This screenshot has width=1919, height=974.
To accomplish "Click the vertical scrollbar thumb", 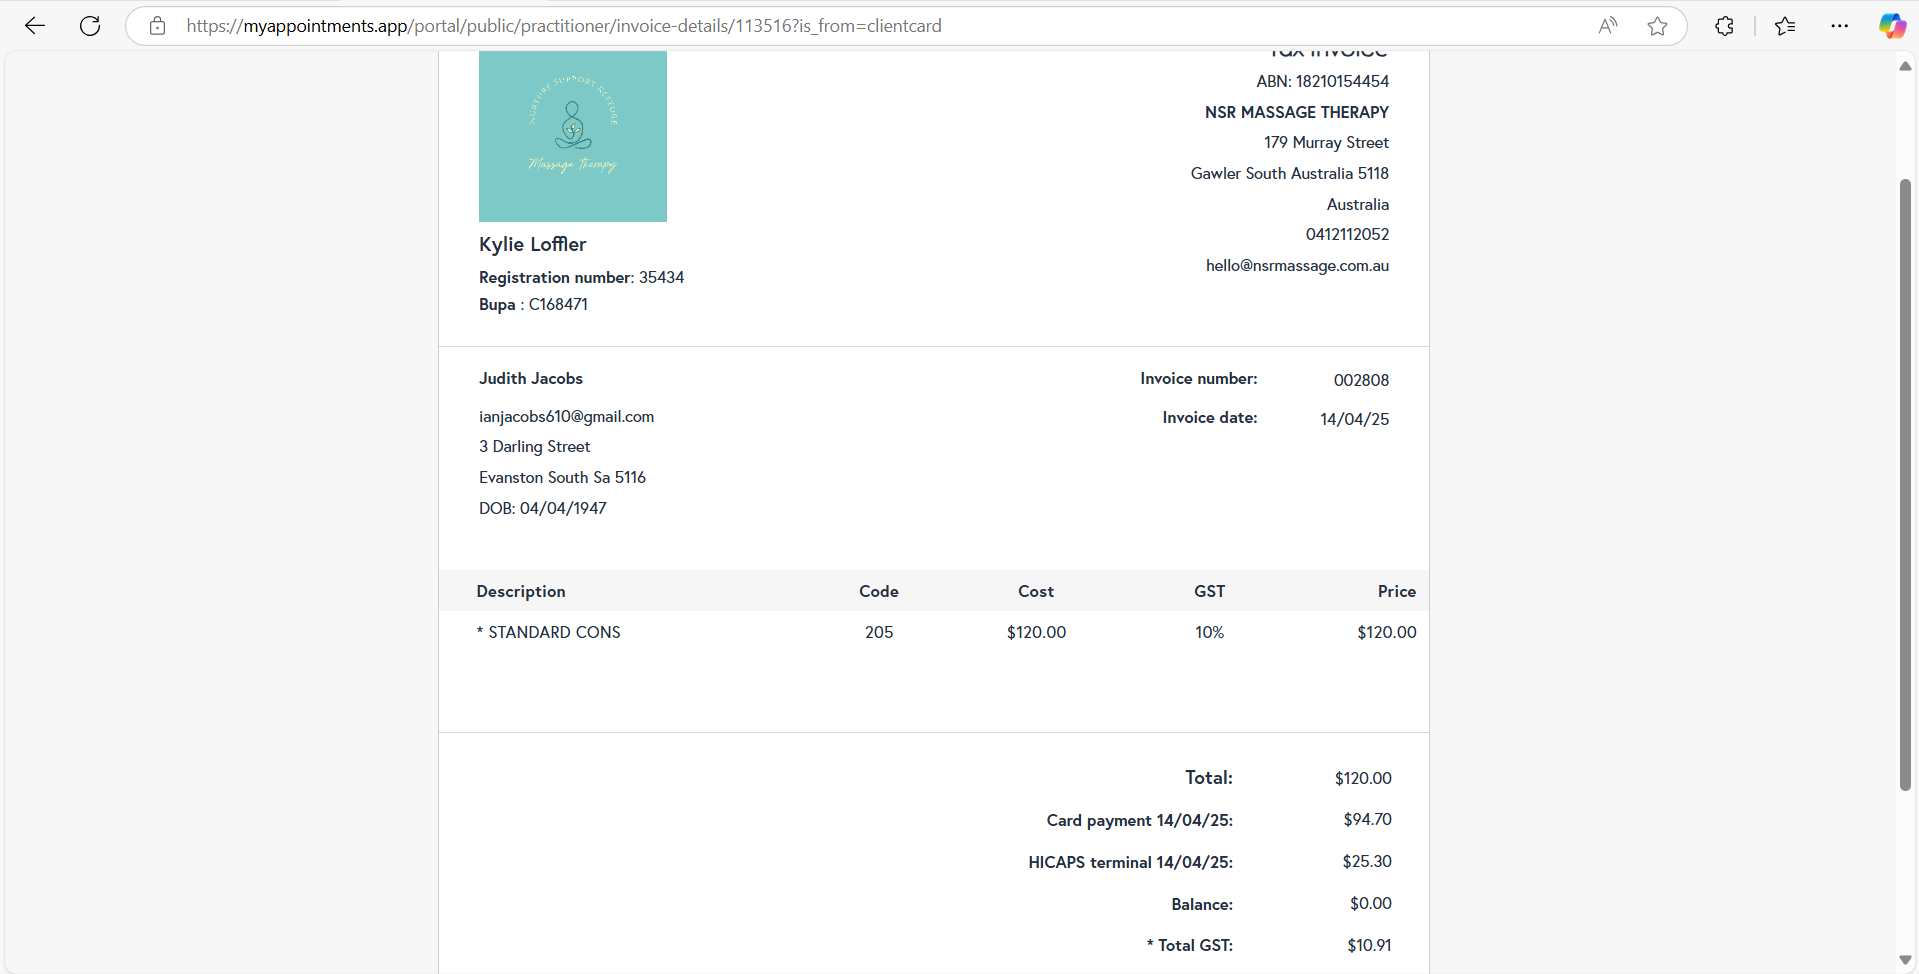I will (x=1905, y=485).
